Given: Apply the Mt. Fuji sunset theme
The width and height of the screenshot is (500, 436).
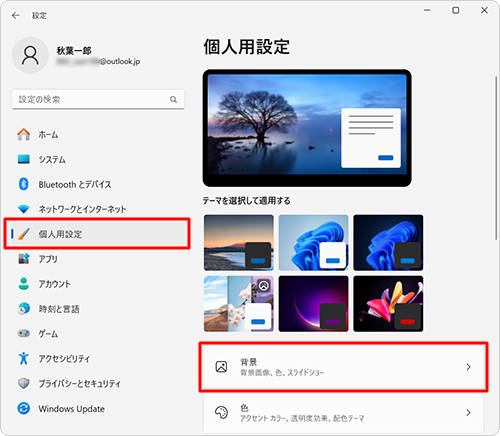Looking at the screenshot, I should click(239, 243).
